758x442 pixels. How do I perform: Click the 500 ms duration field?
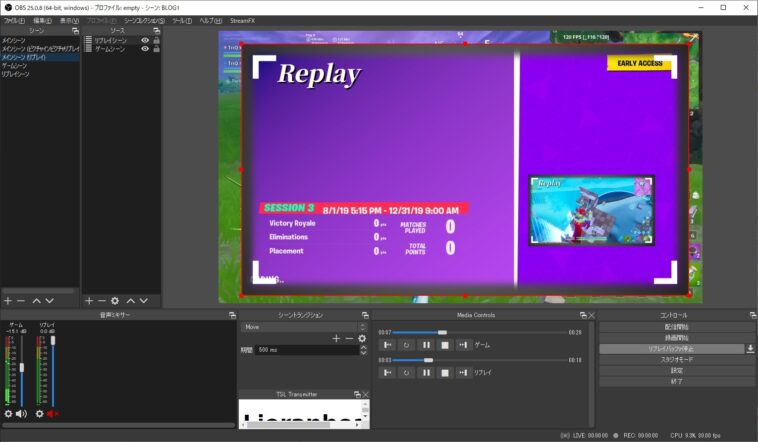coord(307,350)
